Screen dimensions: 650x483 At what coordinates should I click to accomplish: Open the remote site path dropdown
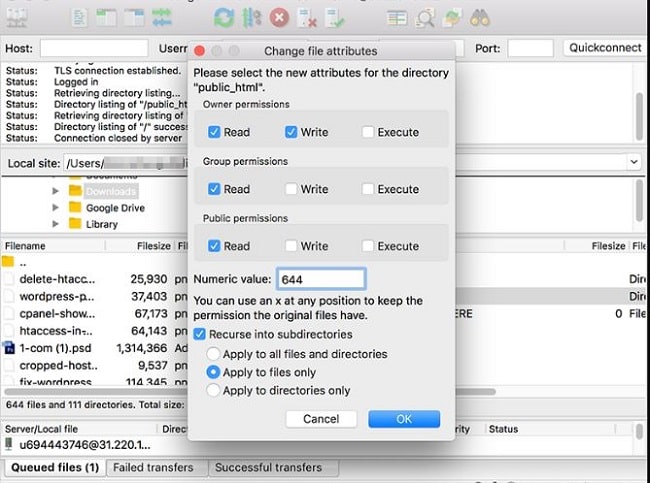pos(634,161)
